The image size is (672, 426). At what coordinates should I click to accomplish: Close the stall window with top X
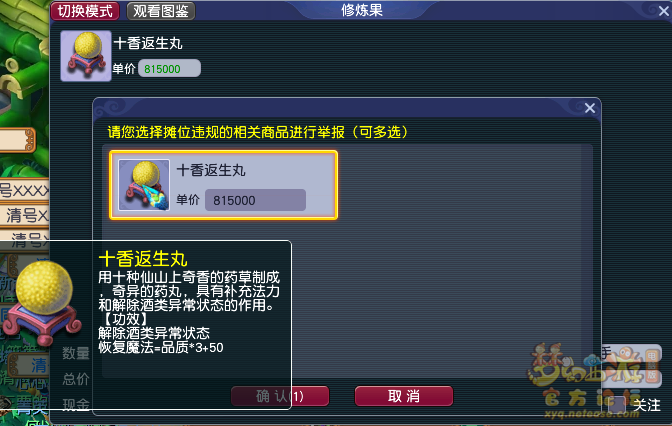(x=664, y=10)
